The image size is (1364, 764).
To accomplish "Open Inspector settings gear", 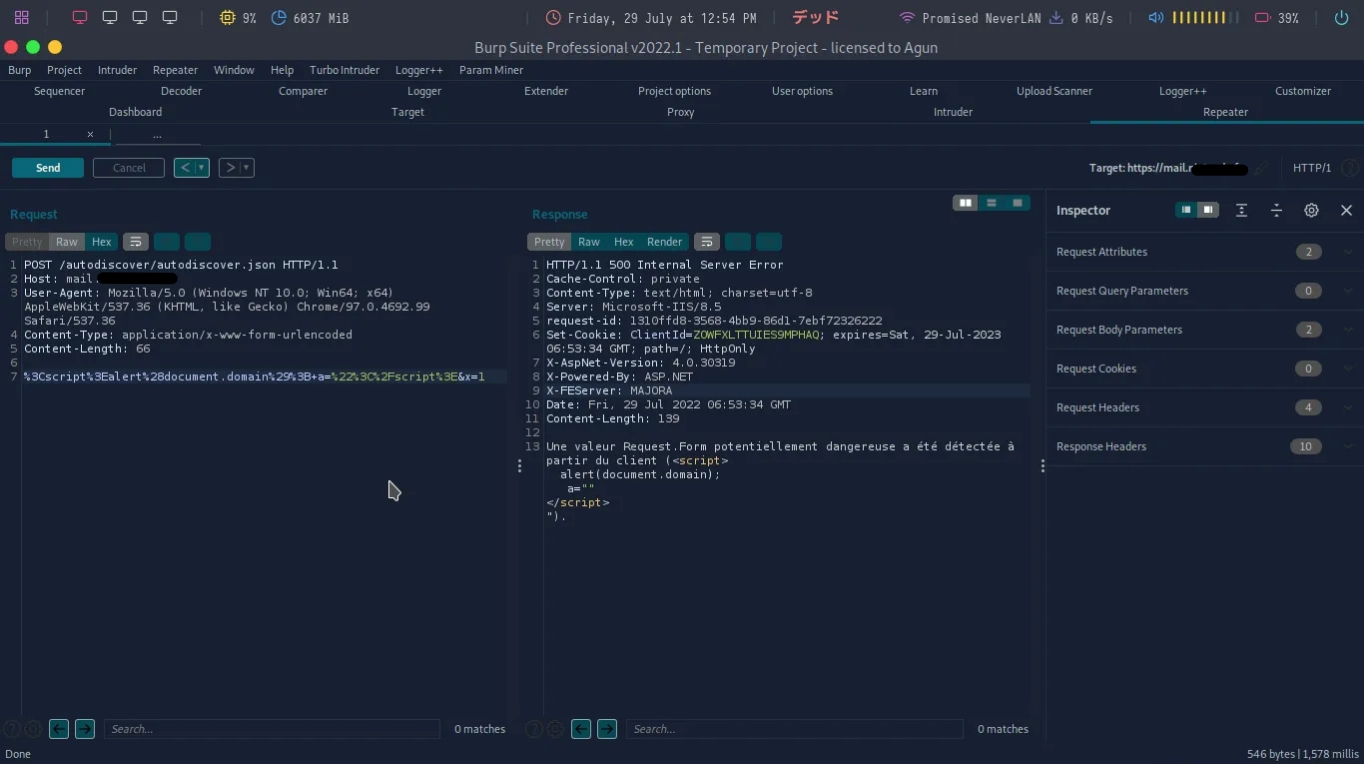I will [x=1311, y=210].
